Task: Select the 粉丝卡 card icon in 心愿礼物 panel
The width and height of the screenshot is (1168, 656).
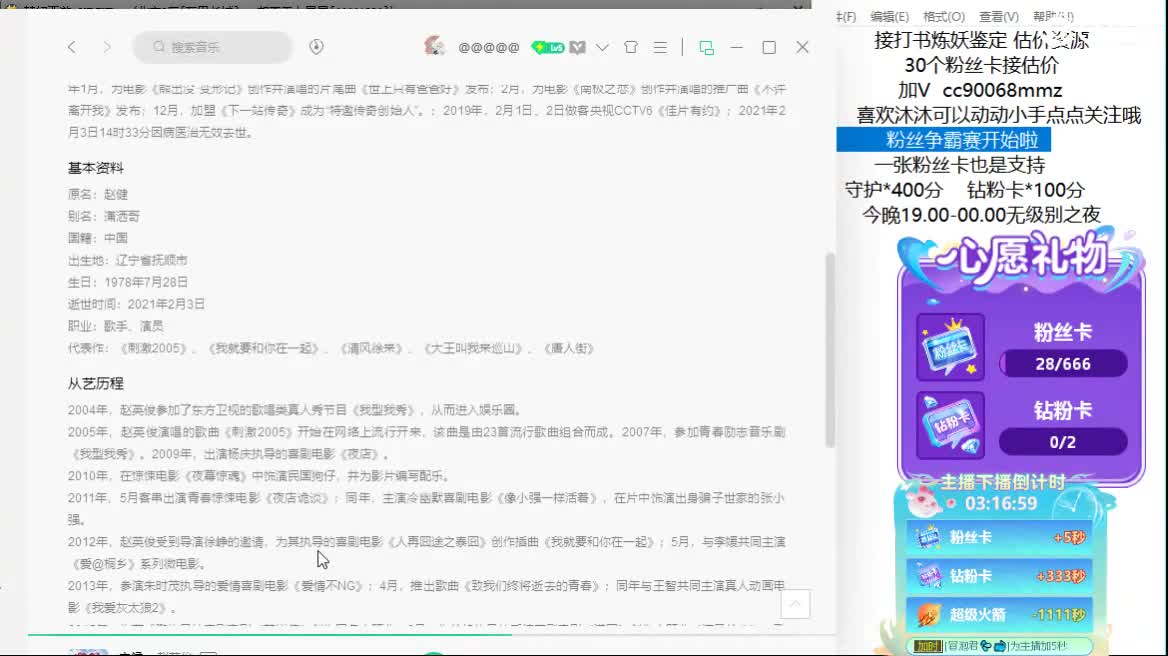Action: click(948, 349)
